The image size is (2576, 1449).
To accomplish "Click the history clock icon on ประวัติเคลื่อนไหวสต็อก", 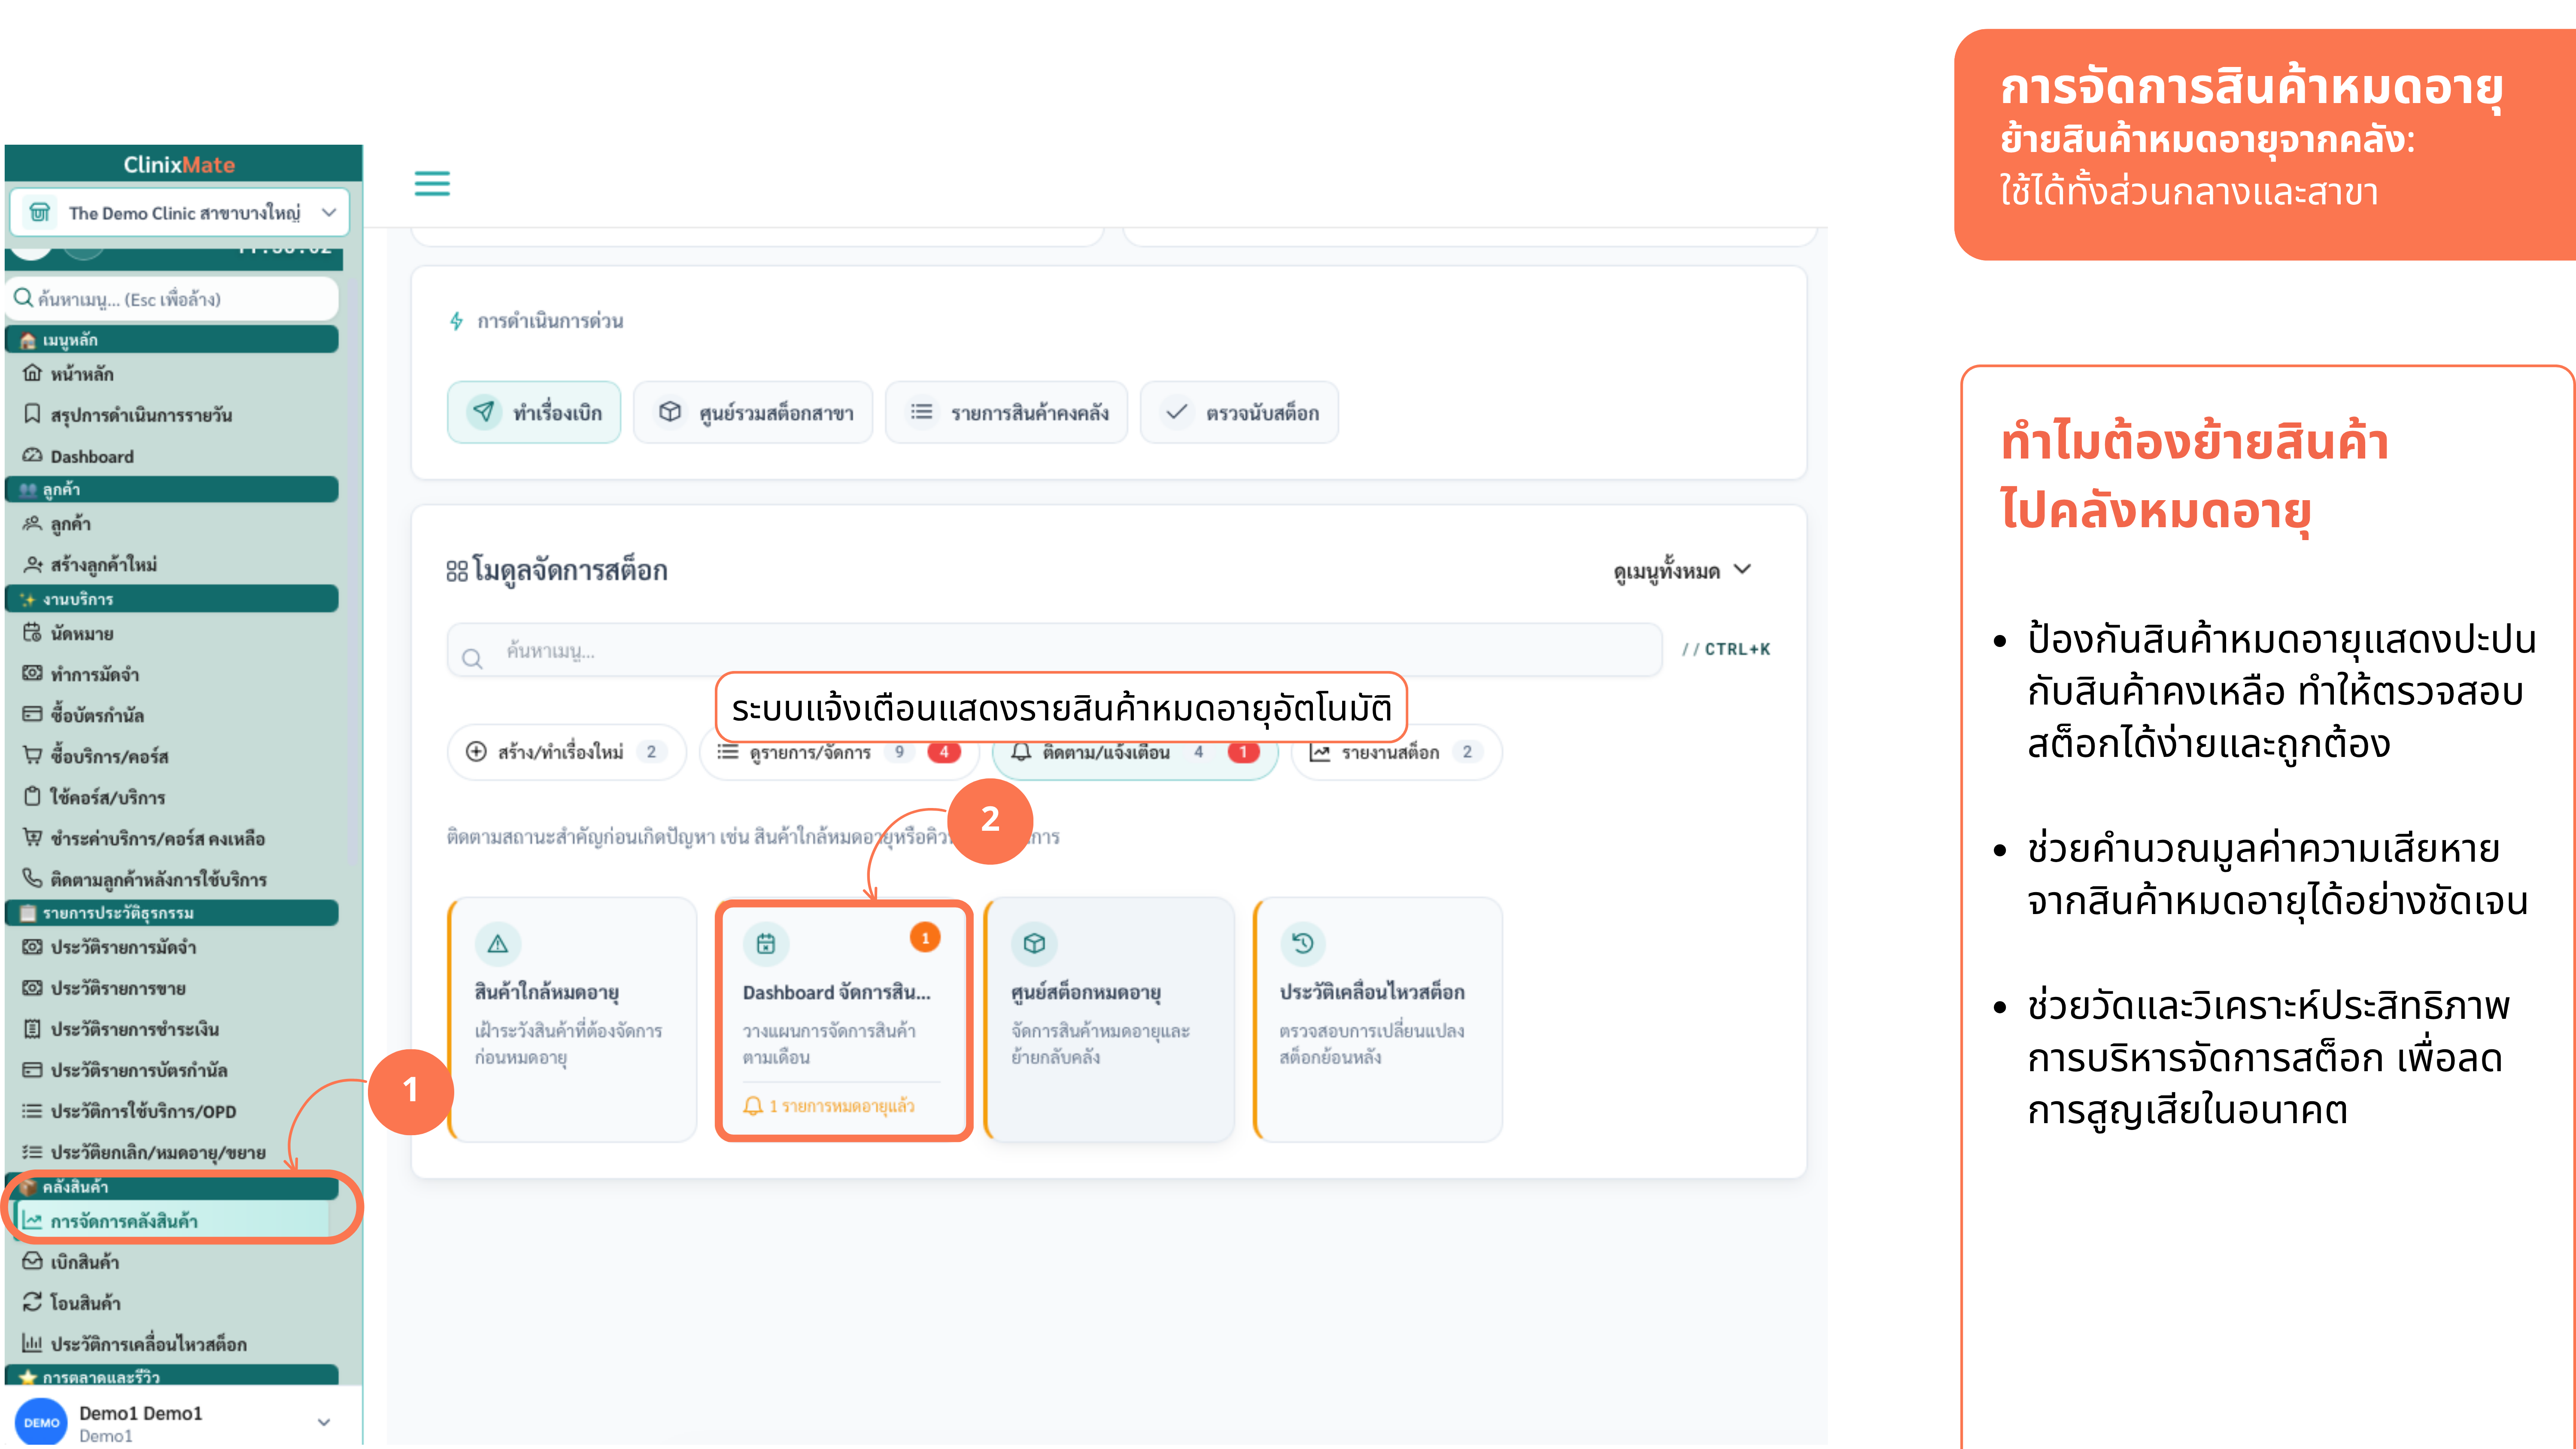I will (x=1303, y=943).
